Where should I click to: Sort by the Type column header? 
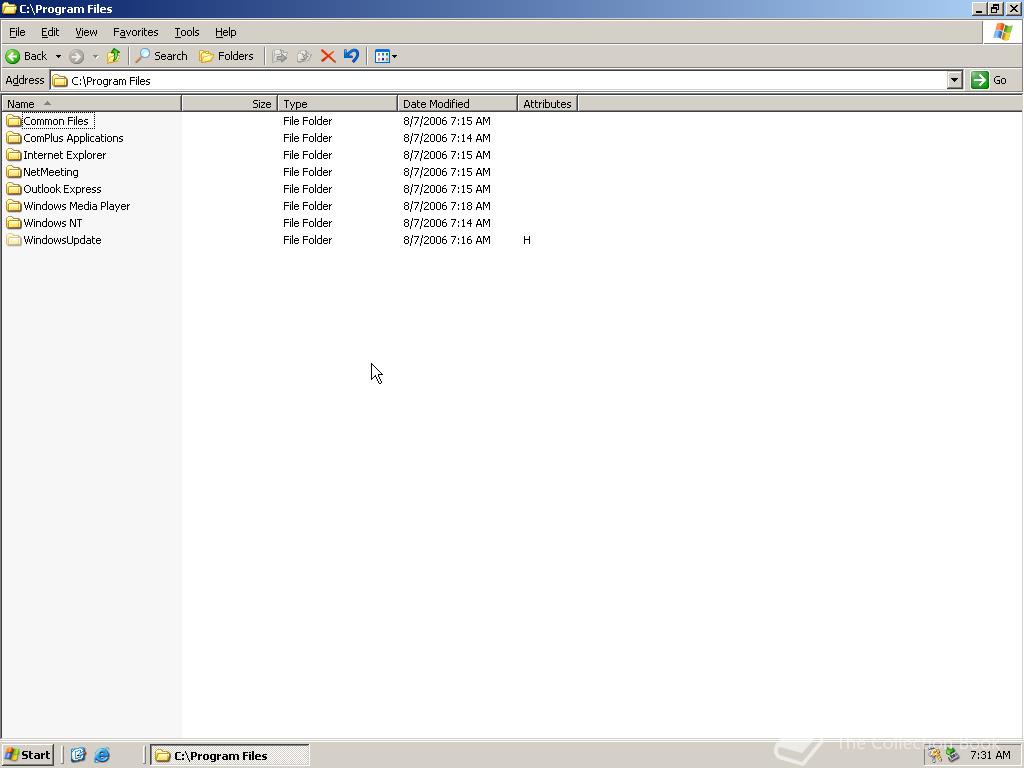pyautogui.click(x=338, y=104)
